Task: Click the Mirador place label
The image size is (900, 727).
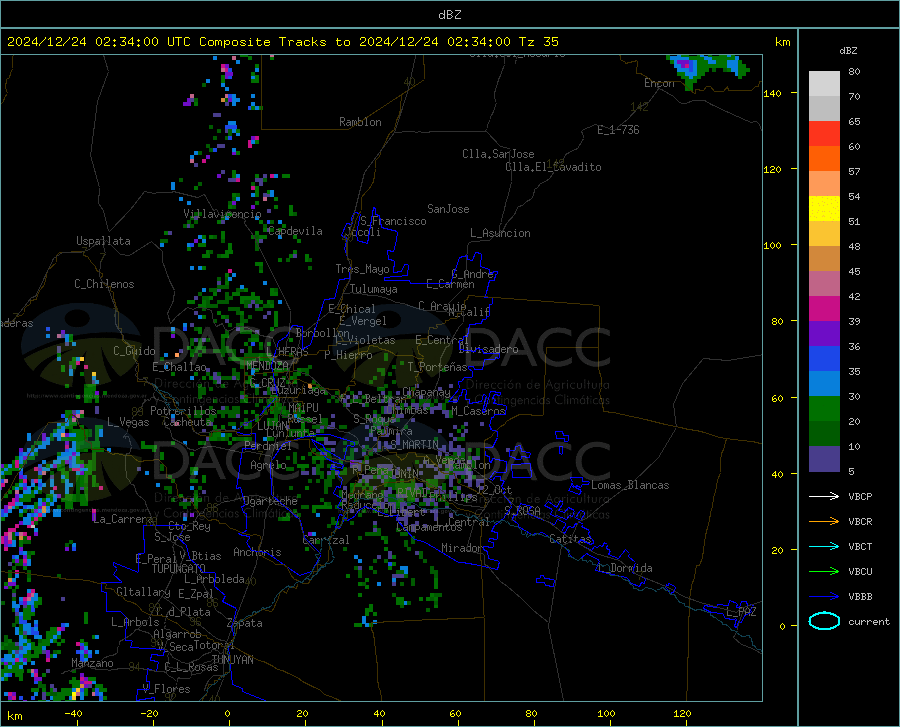Action: click(x=462, y=548)
